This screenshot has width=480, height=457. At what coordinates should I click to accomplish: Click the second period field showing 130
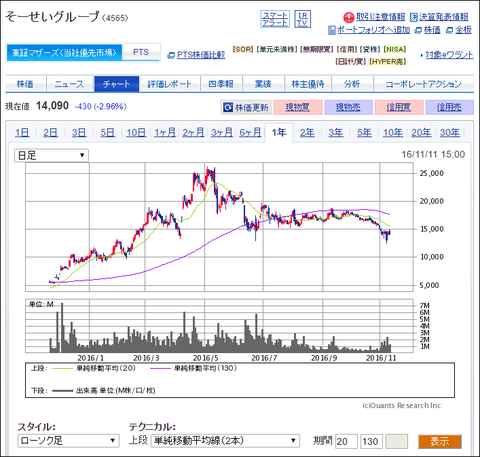(372, 441)
